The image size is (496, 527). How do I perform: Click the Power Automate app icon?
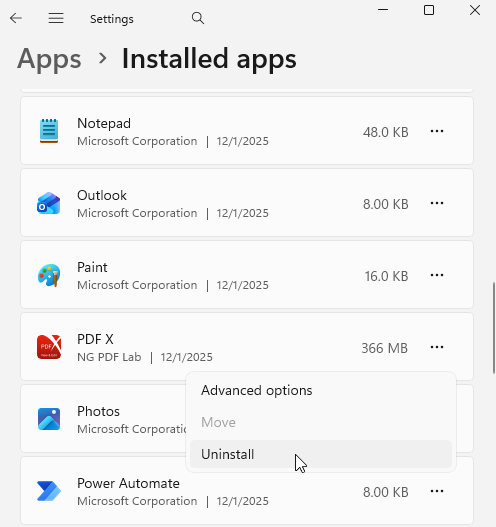click(x=49, y=491)
